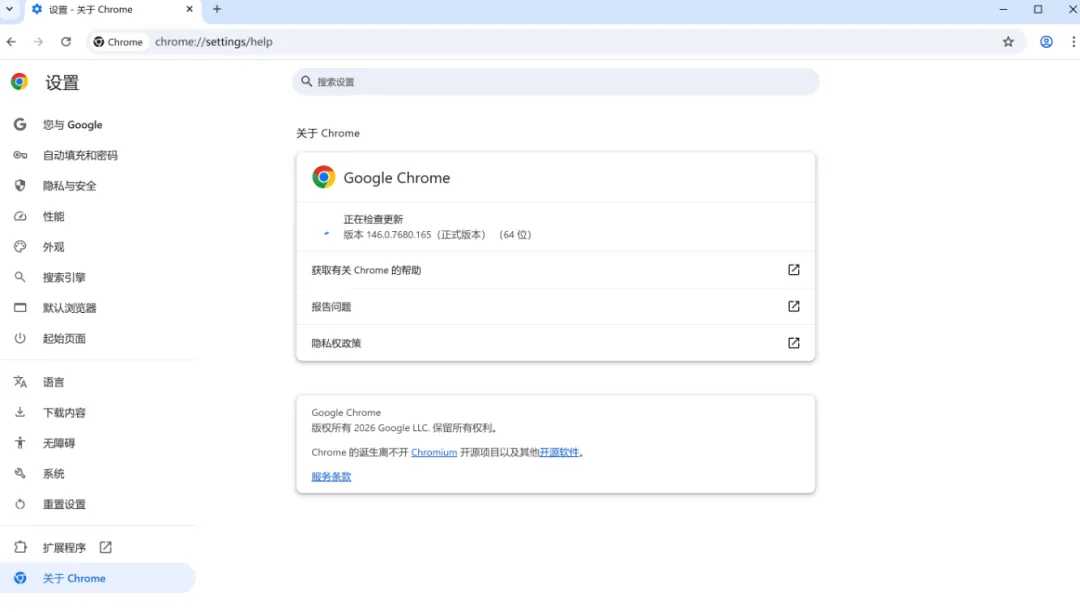
Task: Click the magnifier icon in 搜索设置
Action: click(307, 81)
